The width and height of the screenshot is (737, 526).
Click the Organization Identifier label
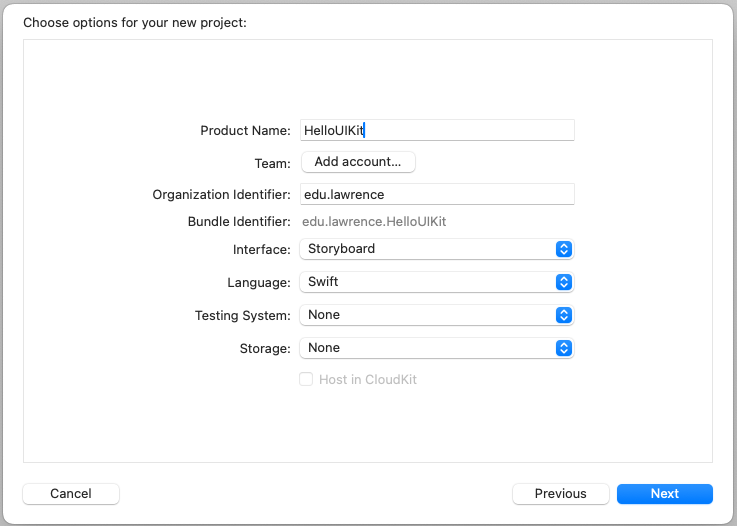tap(221, 195)
